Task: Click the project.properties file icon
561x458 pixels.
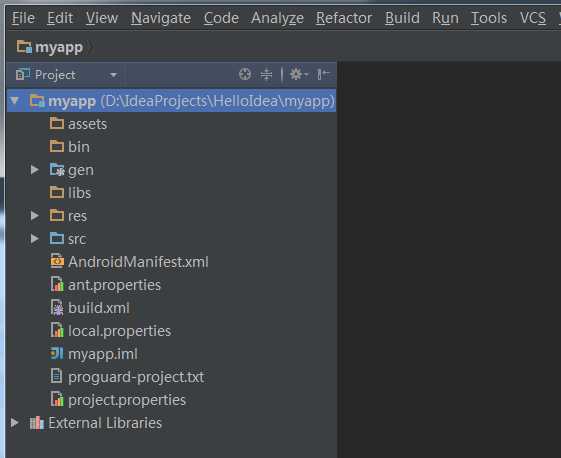Action: [x=57, y=399]
